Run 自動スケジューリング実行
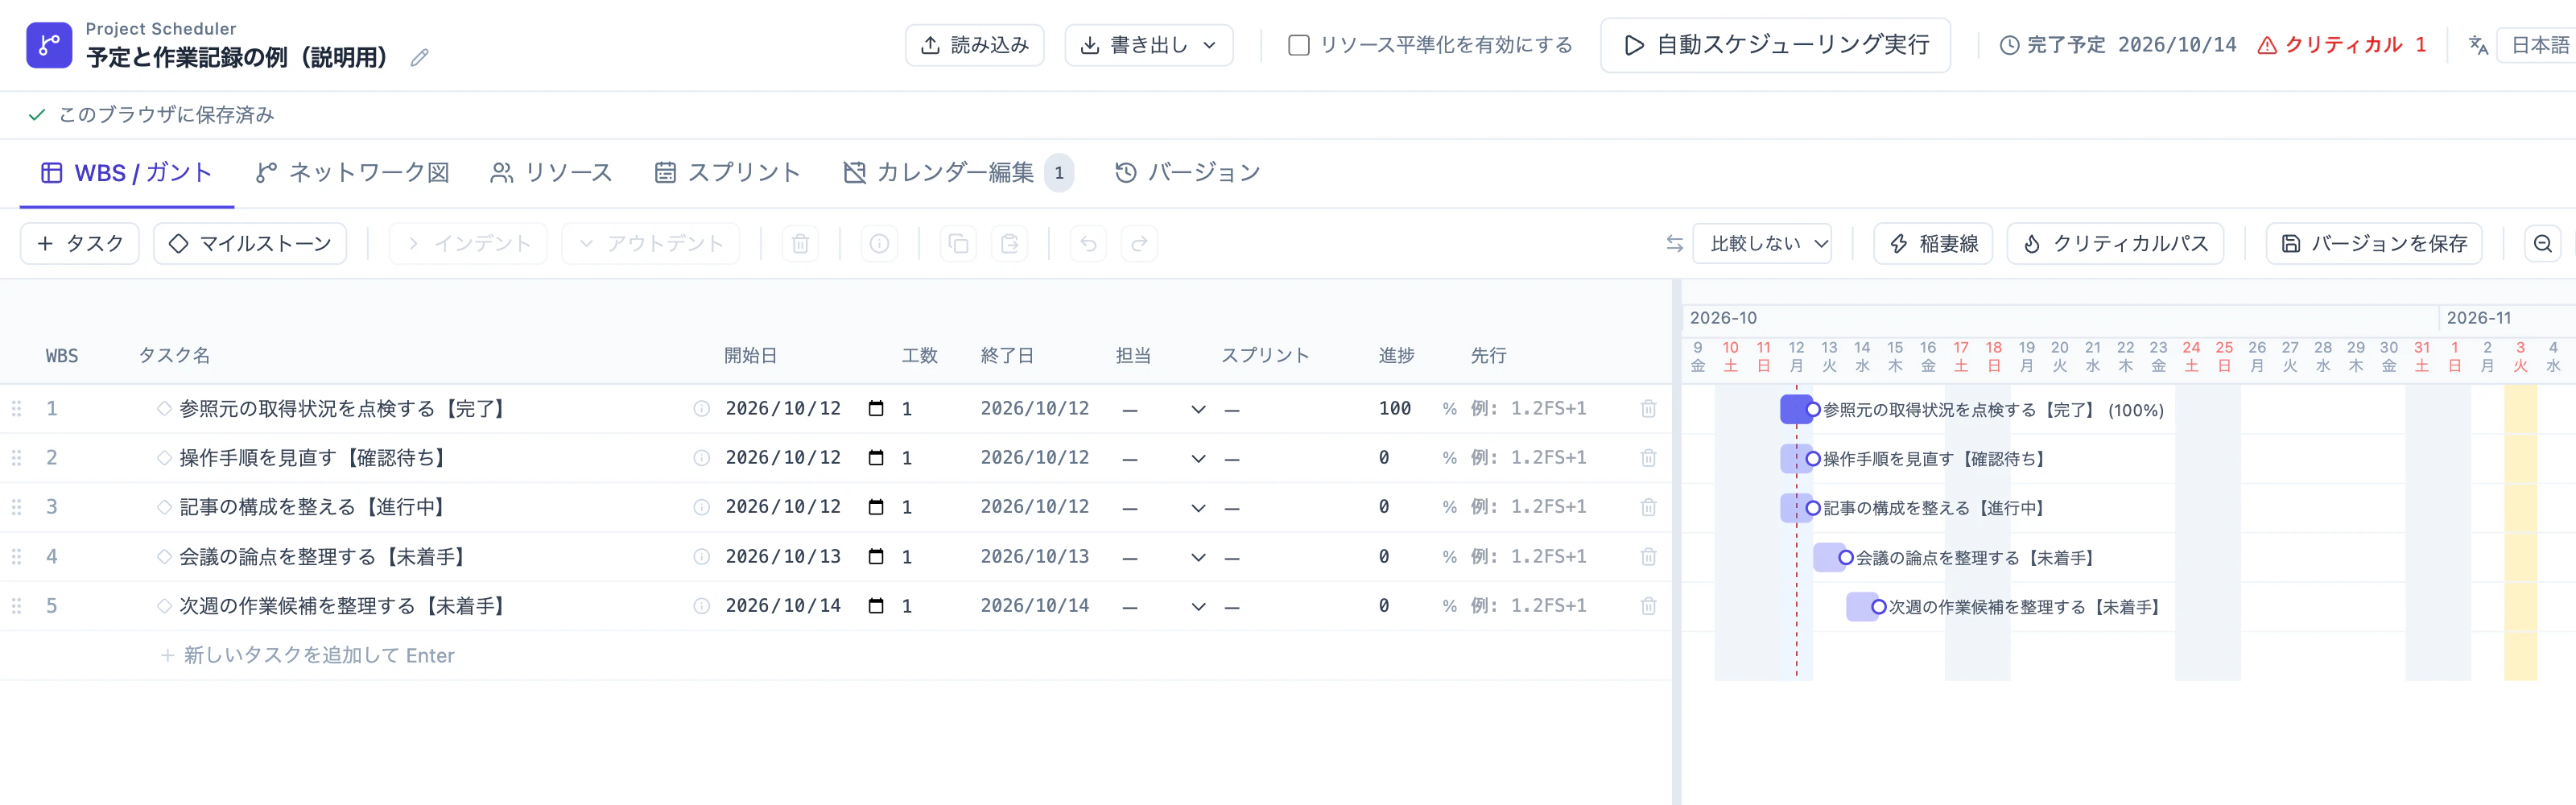 [1775, 45]
